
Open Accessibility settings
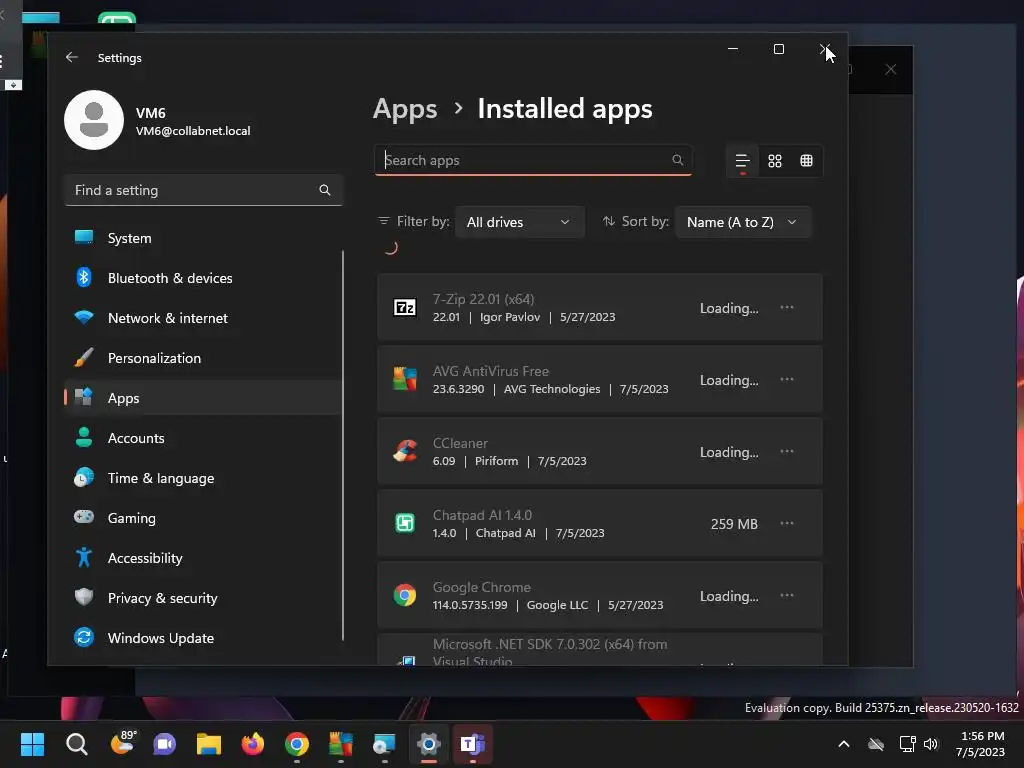click(x=203, y=558)
